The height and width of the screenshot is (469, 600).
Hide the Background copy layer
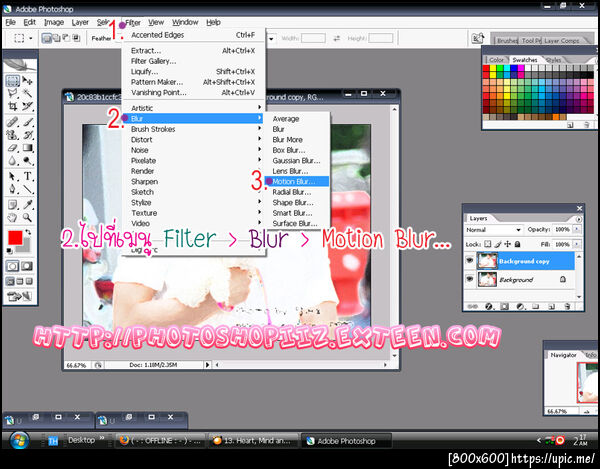click(470, 261)
